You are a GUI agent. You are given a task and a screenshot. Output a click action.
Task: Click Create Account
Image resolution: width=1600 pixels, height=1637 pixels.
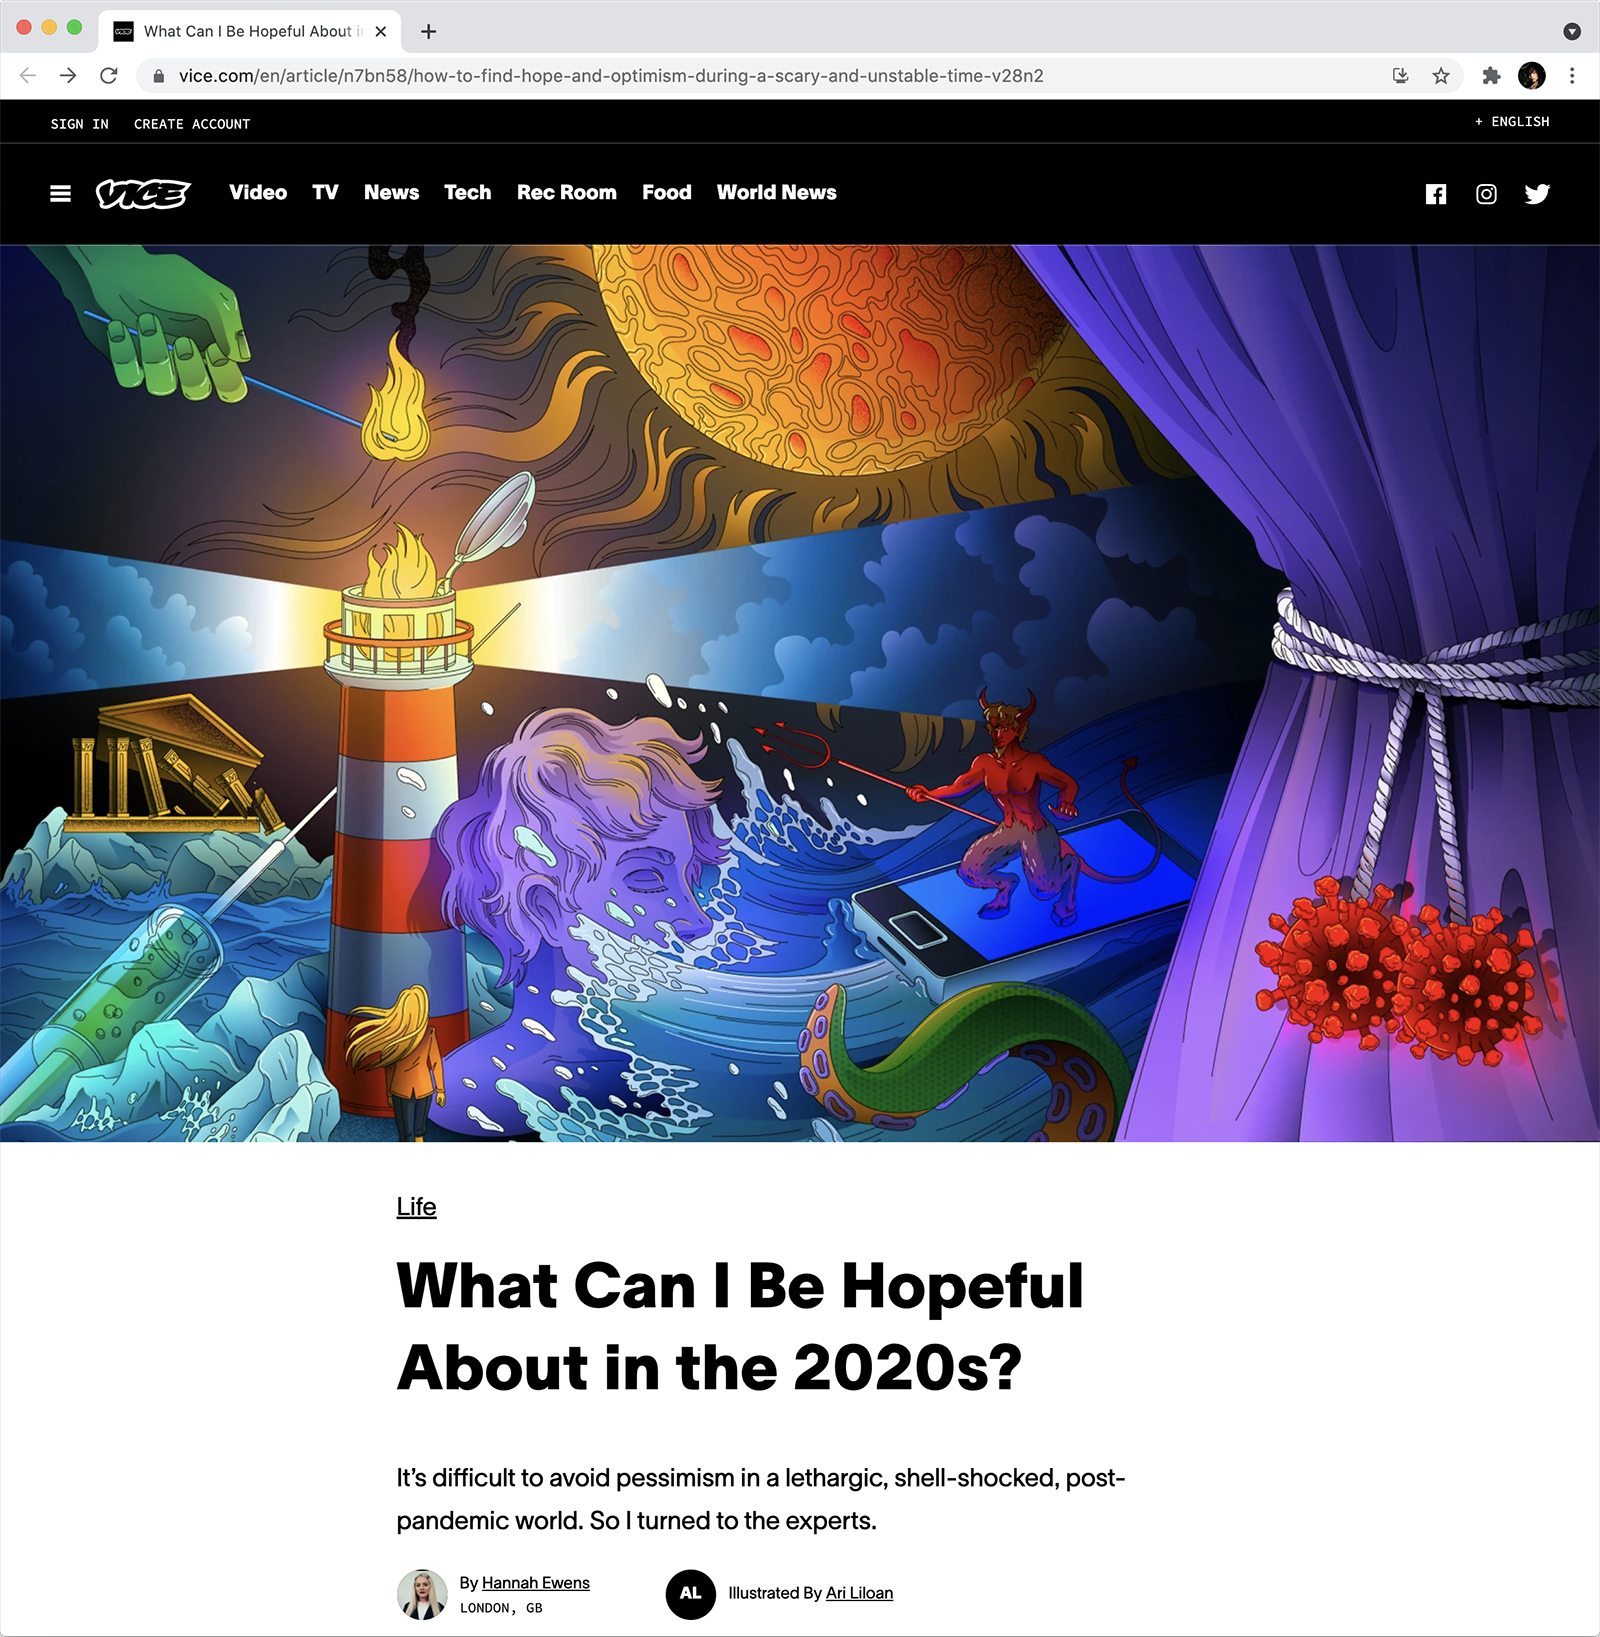[x=192, y=124]
